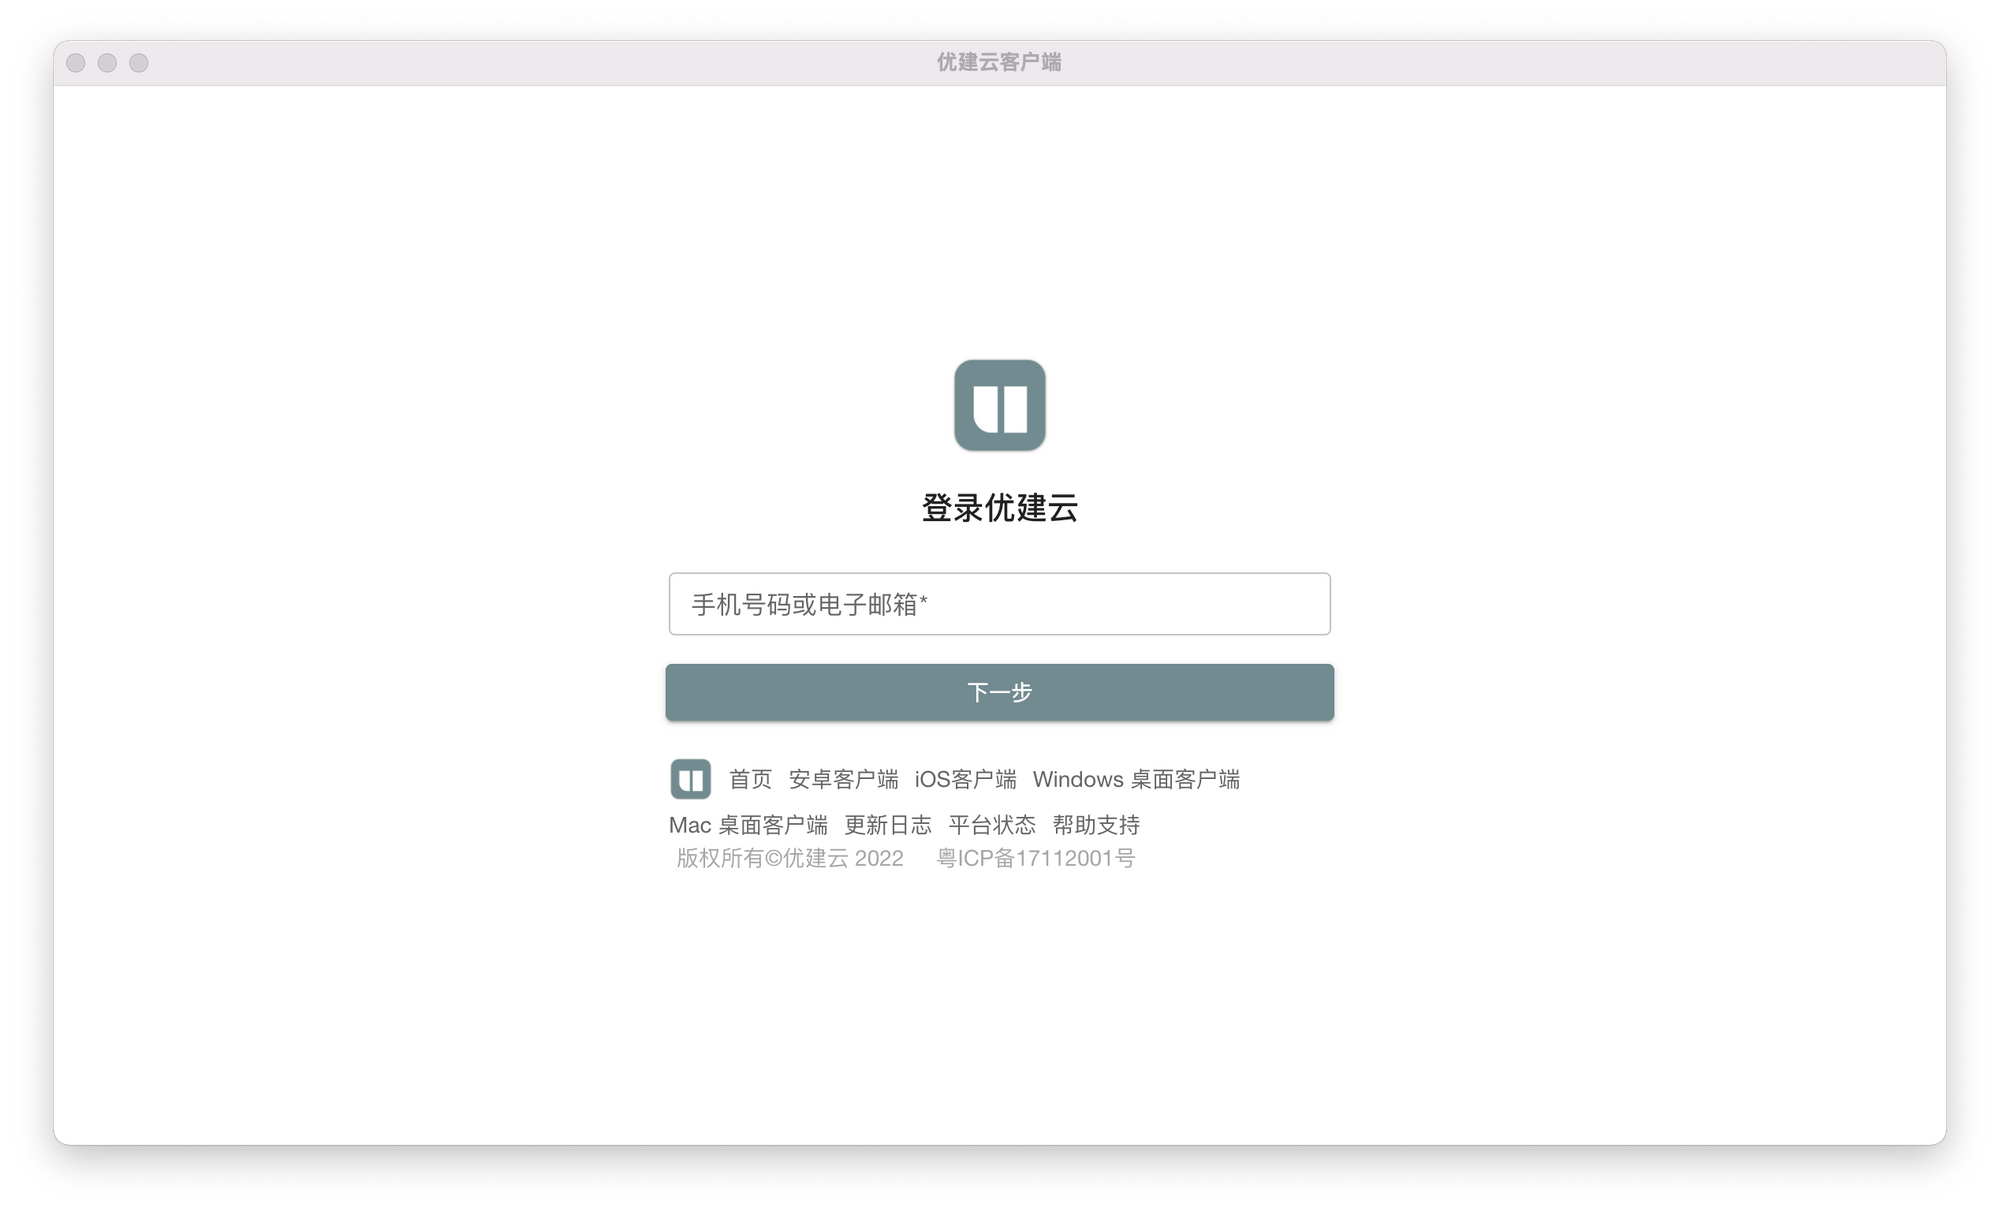The height and width of the screenshot is (1211, 2000).
Task: Open the 首页 link
Action: pyautogui.click(x=750, y=779)
